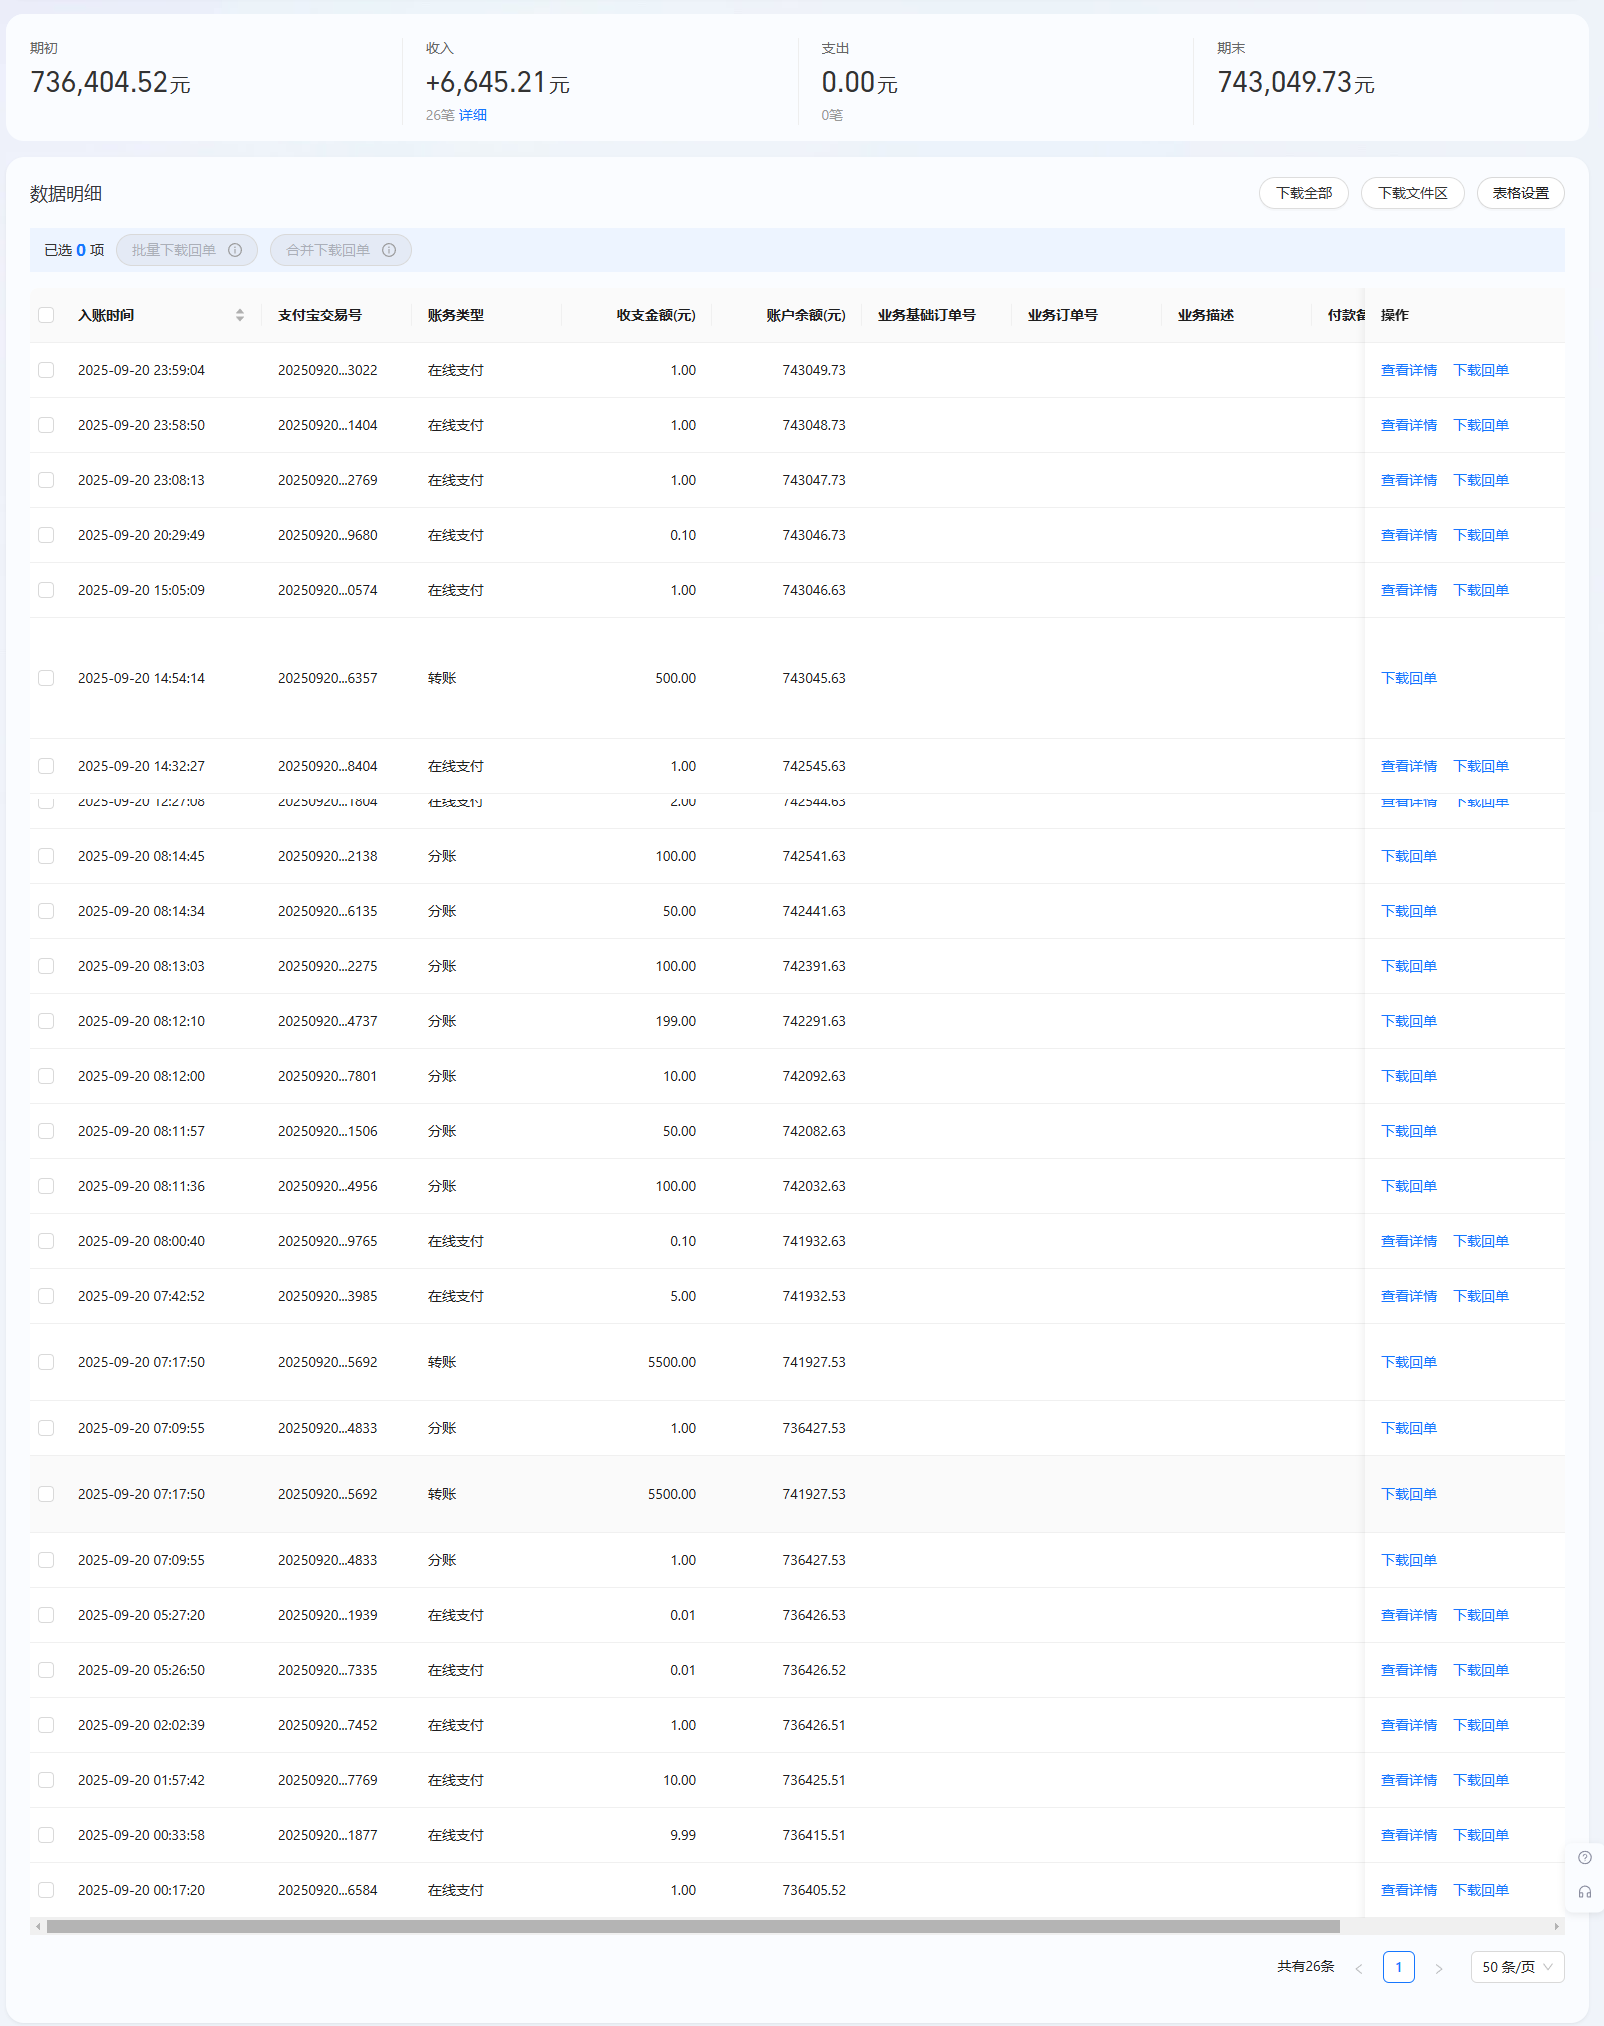The width and height of the screenshot is (1604, 2026).
Task: Open customer service headset icon
Action: pos(1585,1892)
